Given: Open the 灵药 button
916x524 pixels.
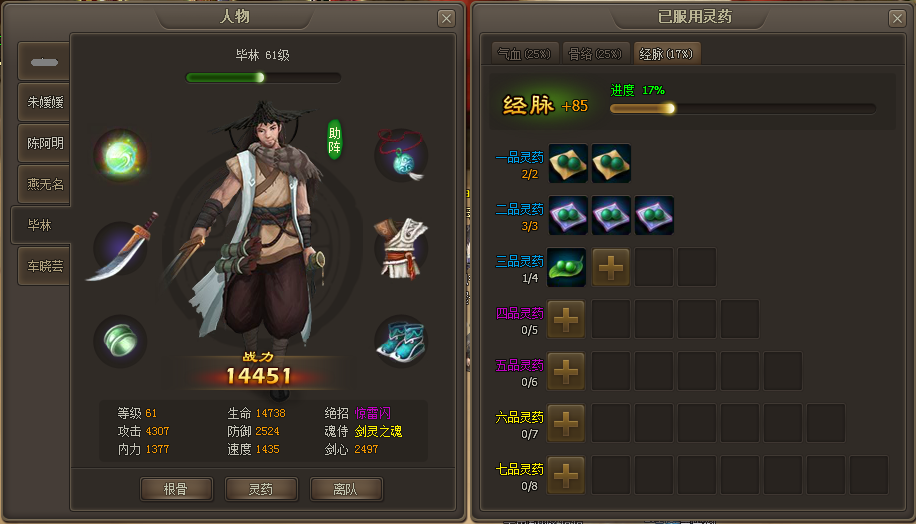Looking at the screenshot, I should (261, 489).
